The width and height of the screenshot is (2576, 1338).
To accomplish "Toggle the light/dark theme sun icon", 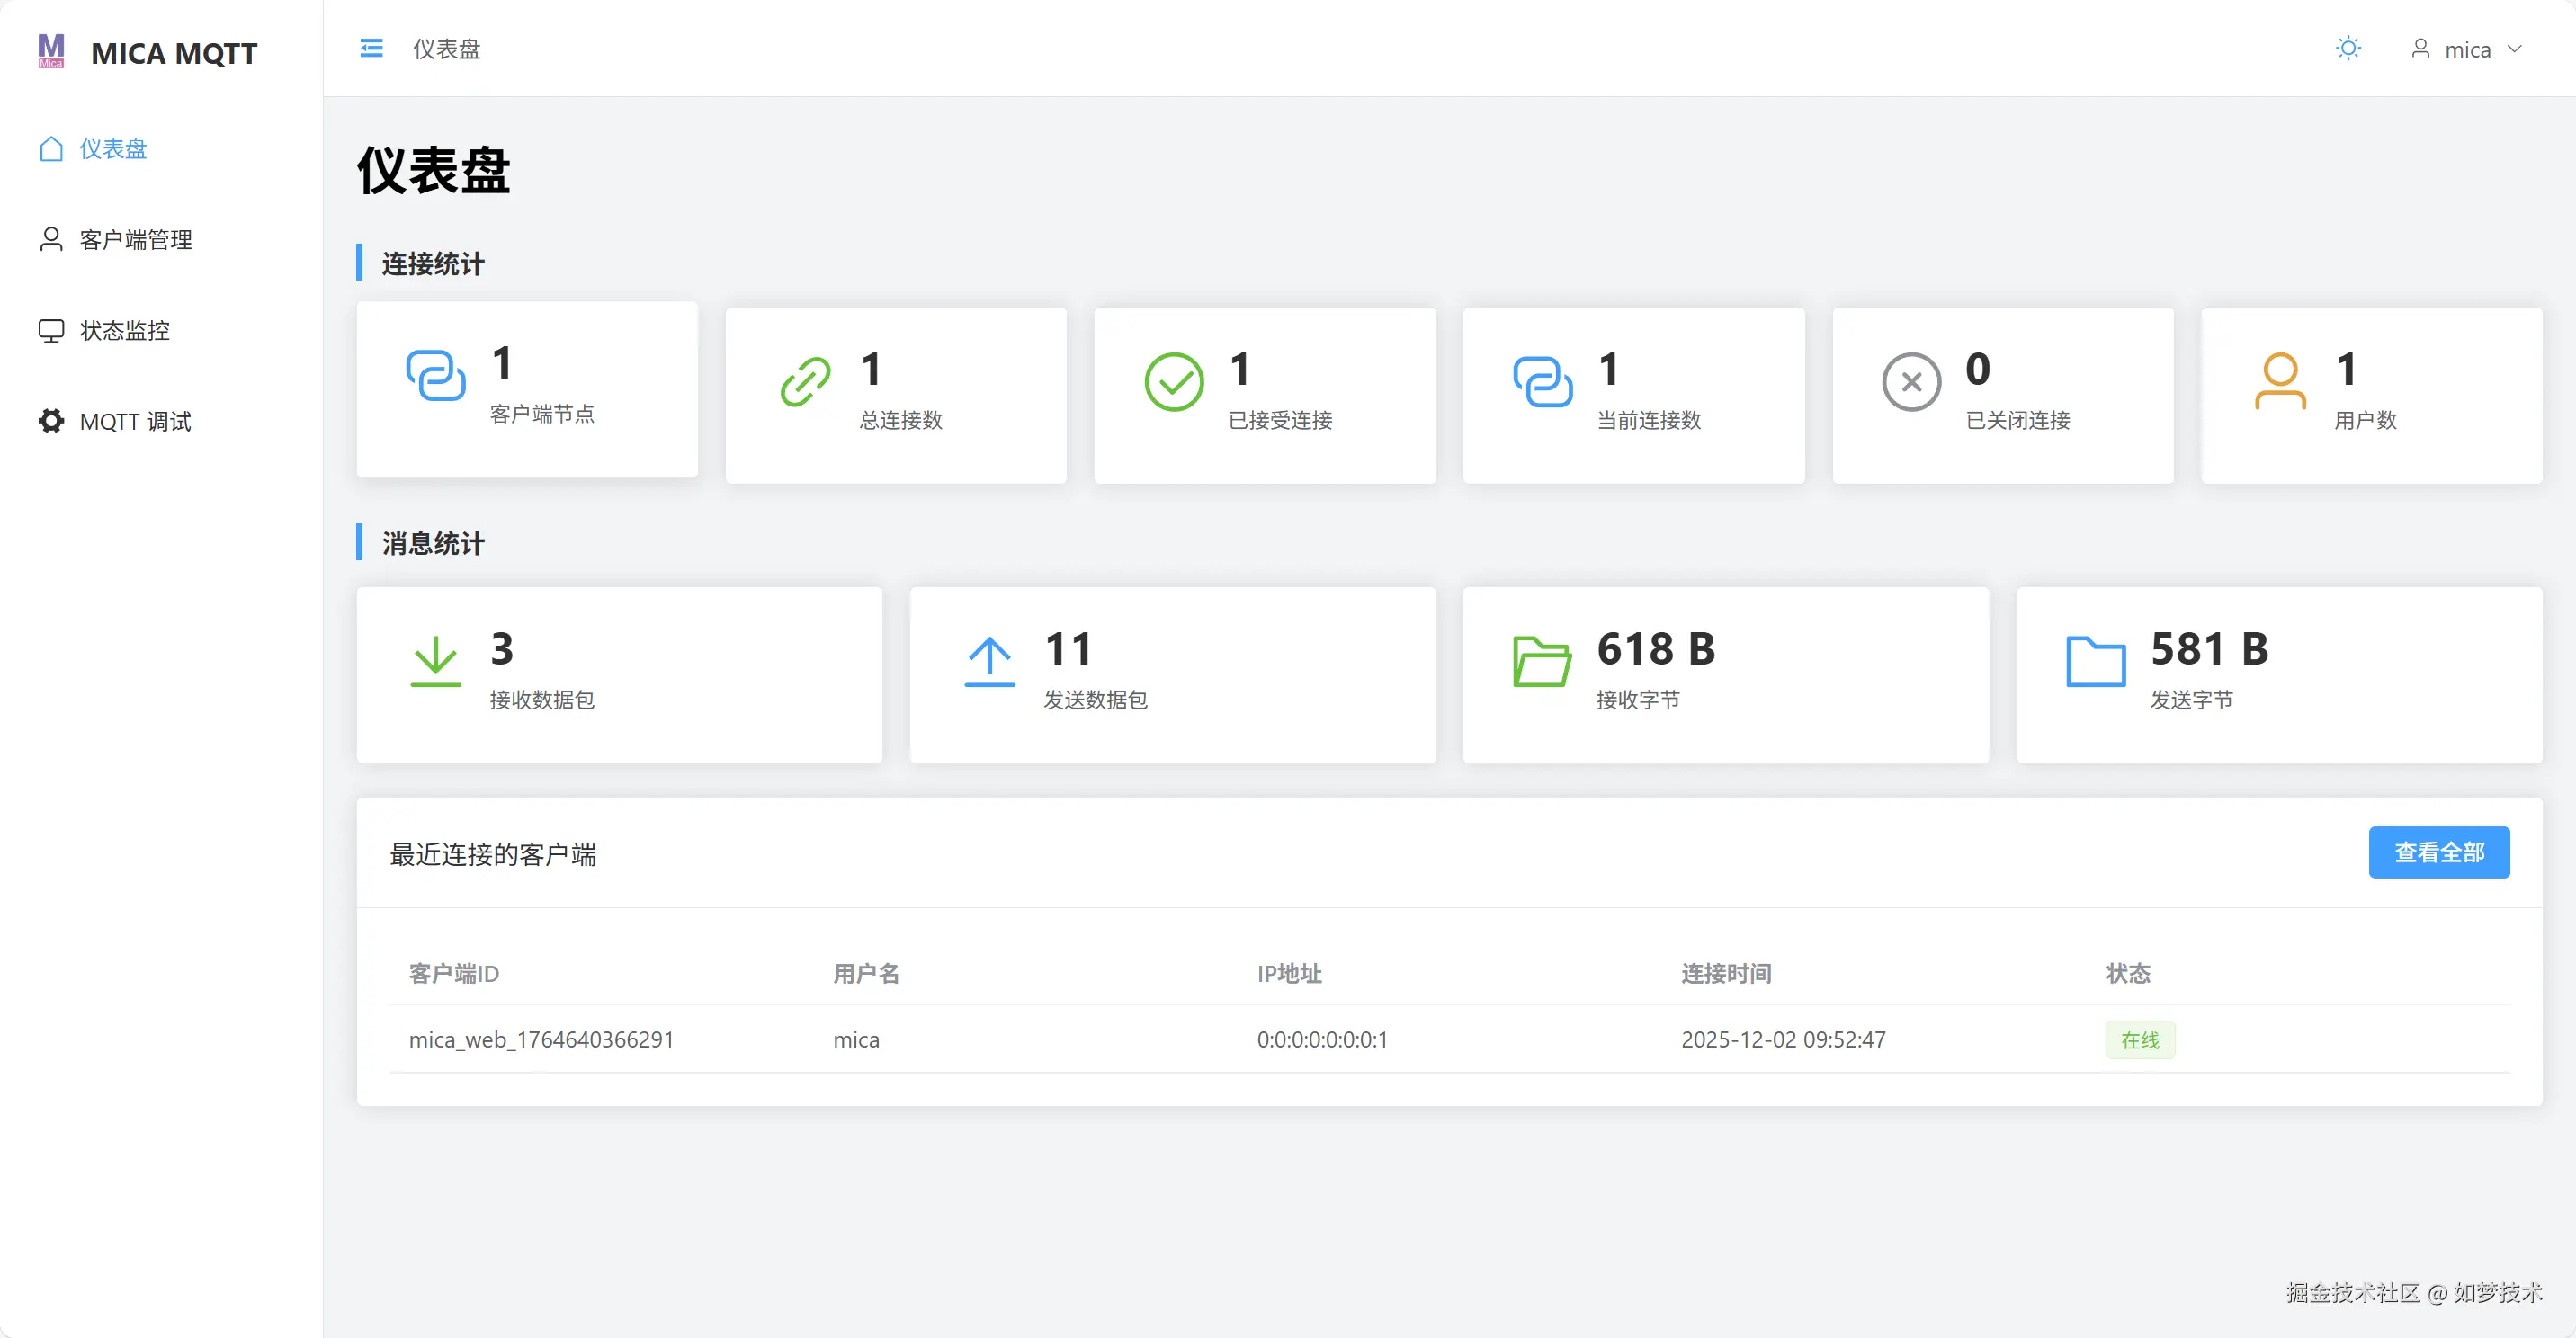I will click(2348, 48).
